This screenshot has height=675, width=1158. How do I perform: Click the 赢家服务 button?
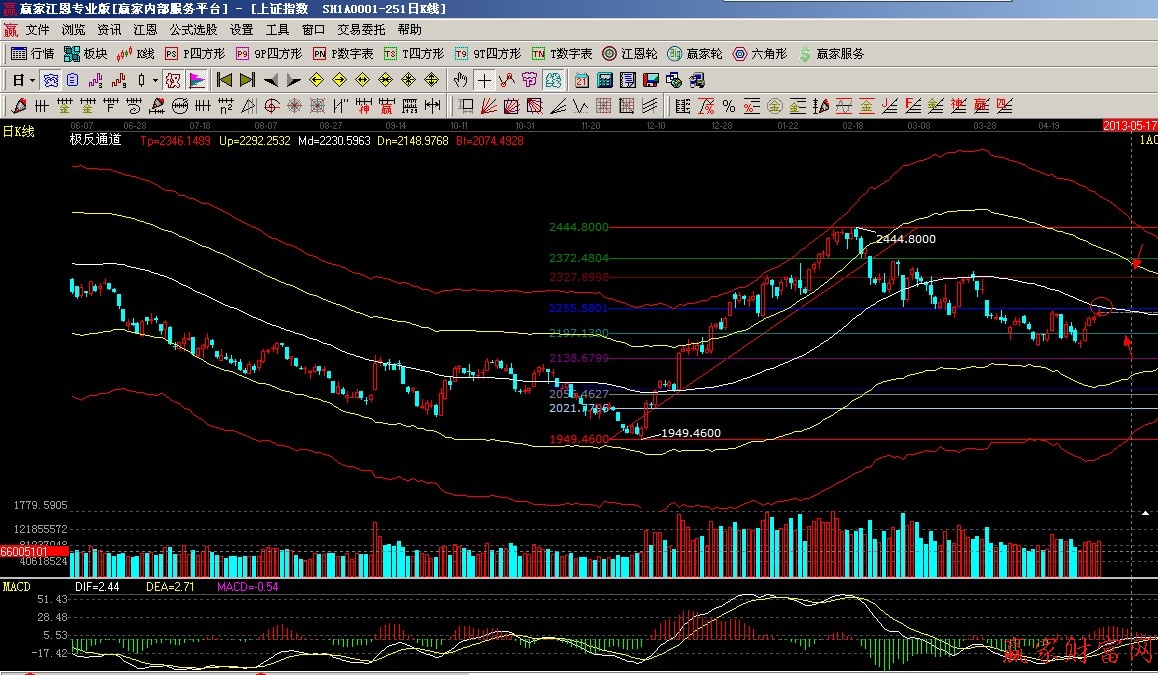[830, 54]
